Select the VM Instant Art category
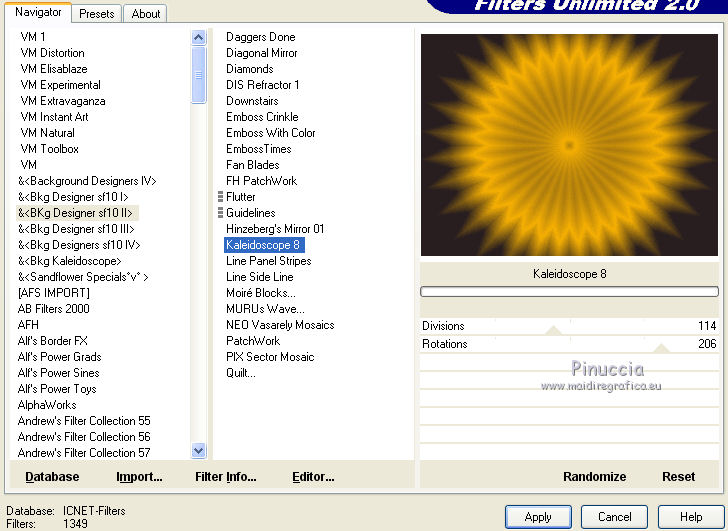This screenshot has height=531, width=728. tap(54, 117)
